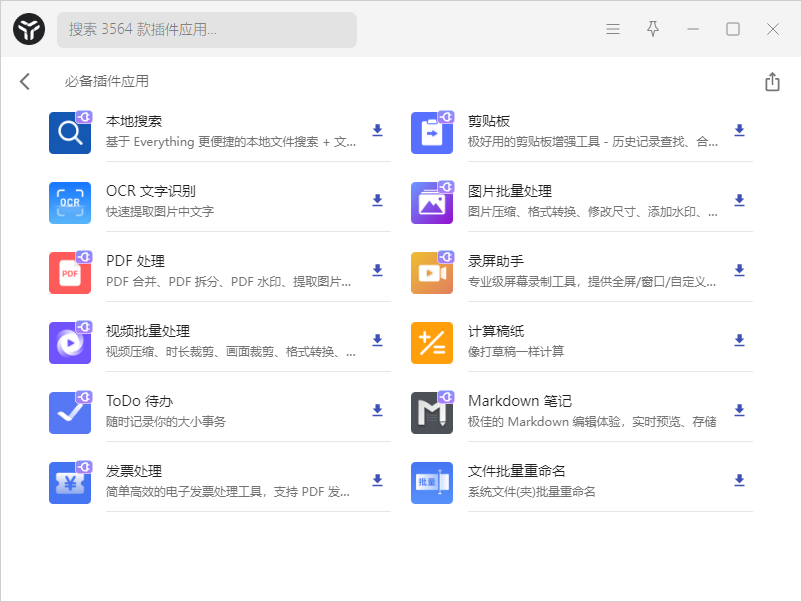The width and height of the screenshot is (802, 602).
Task: Open the 计算稿纸 calculator plugin icon
Action: 431,341
